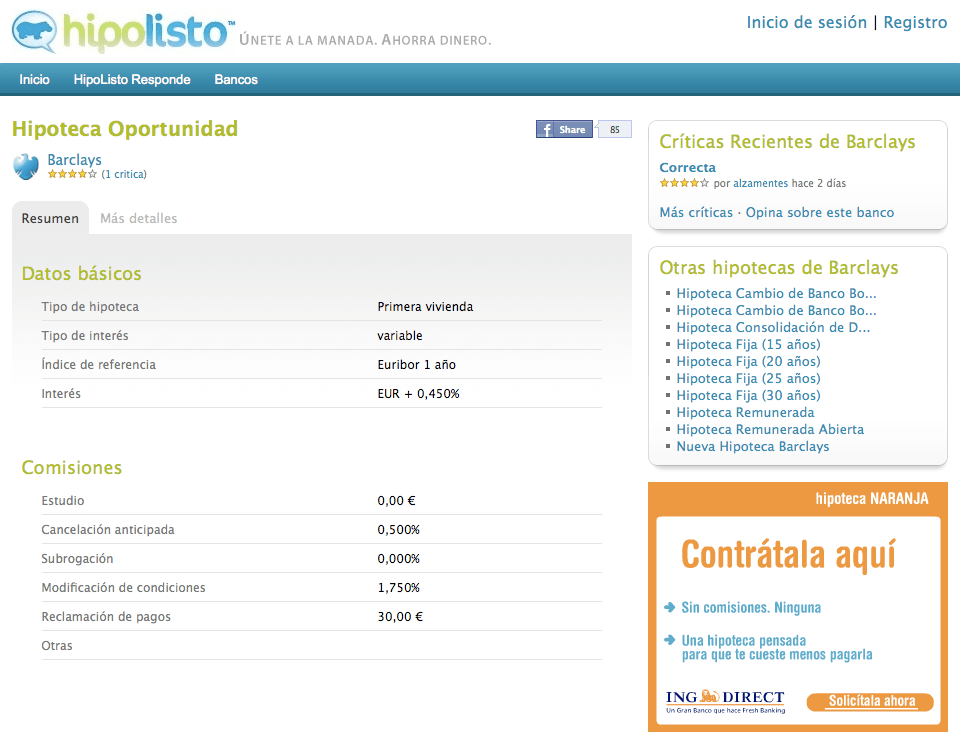Open the alzamentes user profile link
Viewport: 960px width, 740px height.
click(x=761, y=183)
